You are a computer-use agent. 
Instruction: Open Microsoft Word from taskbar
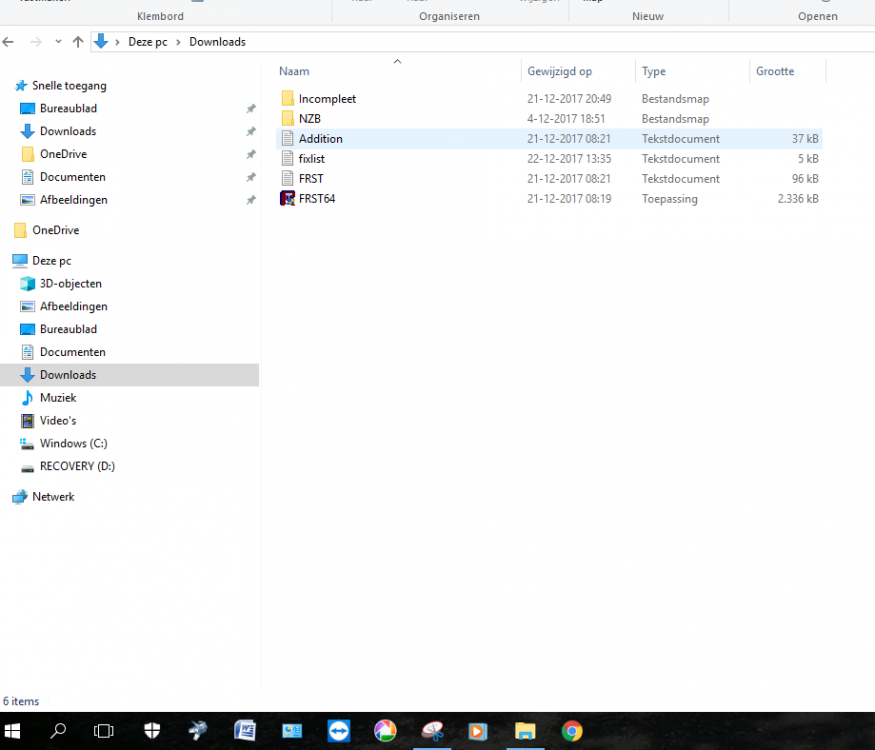pyautogui.click(x=244, y=731)
